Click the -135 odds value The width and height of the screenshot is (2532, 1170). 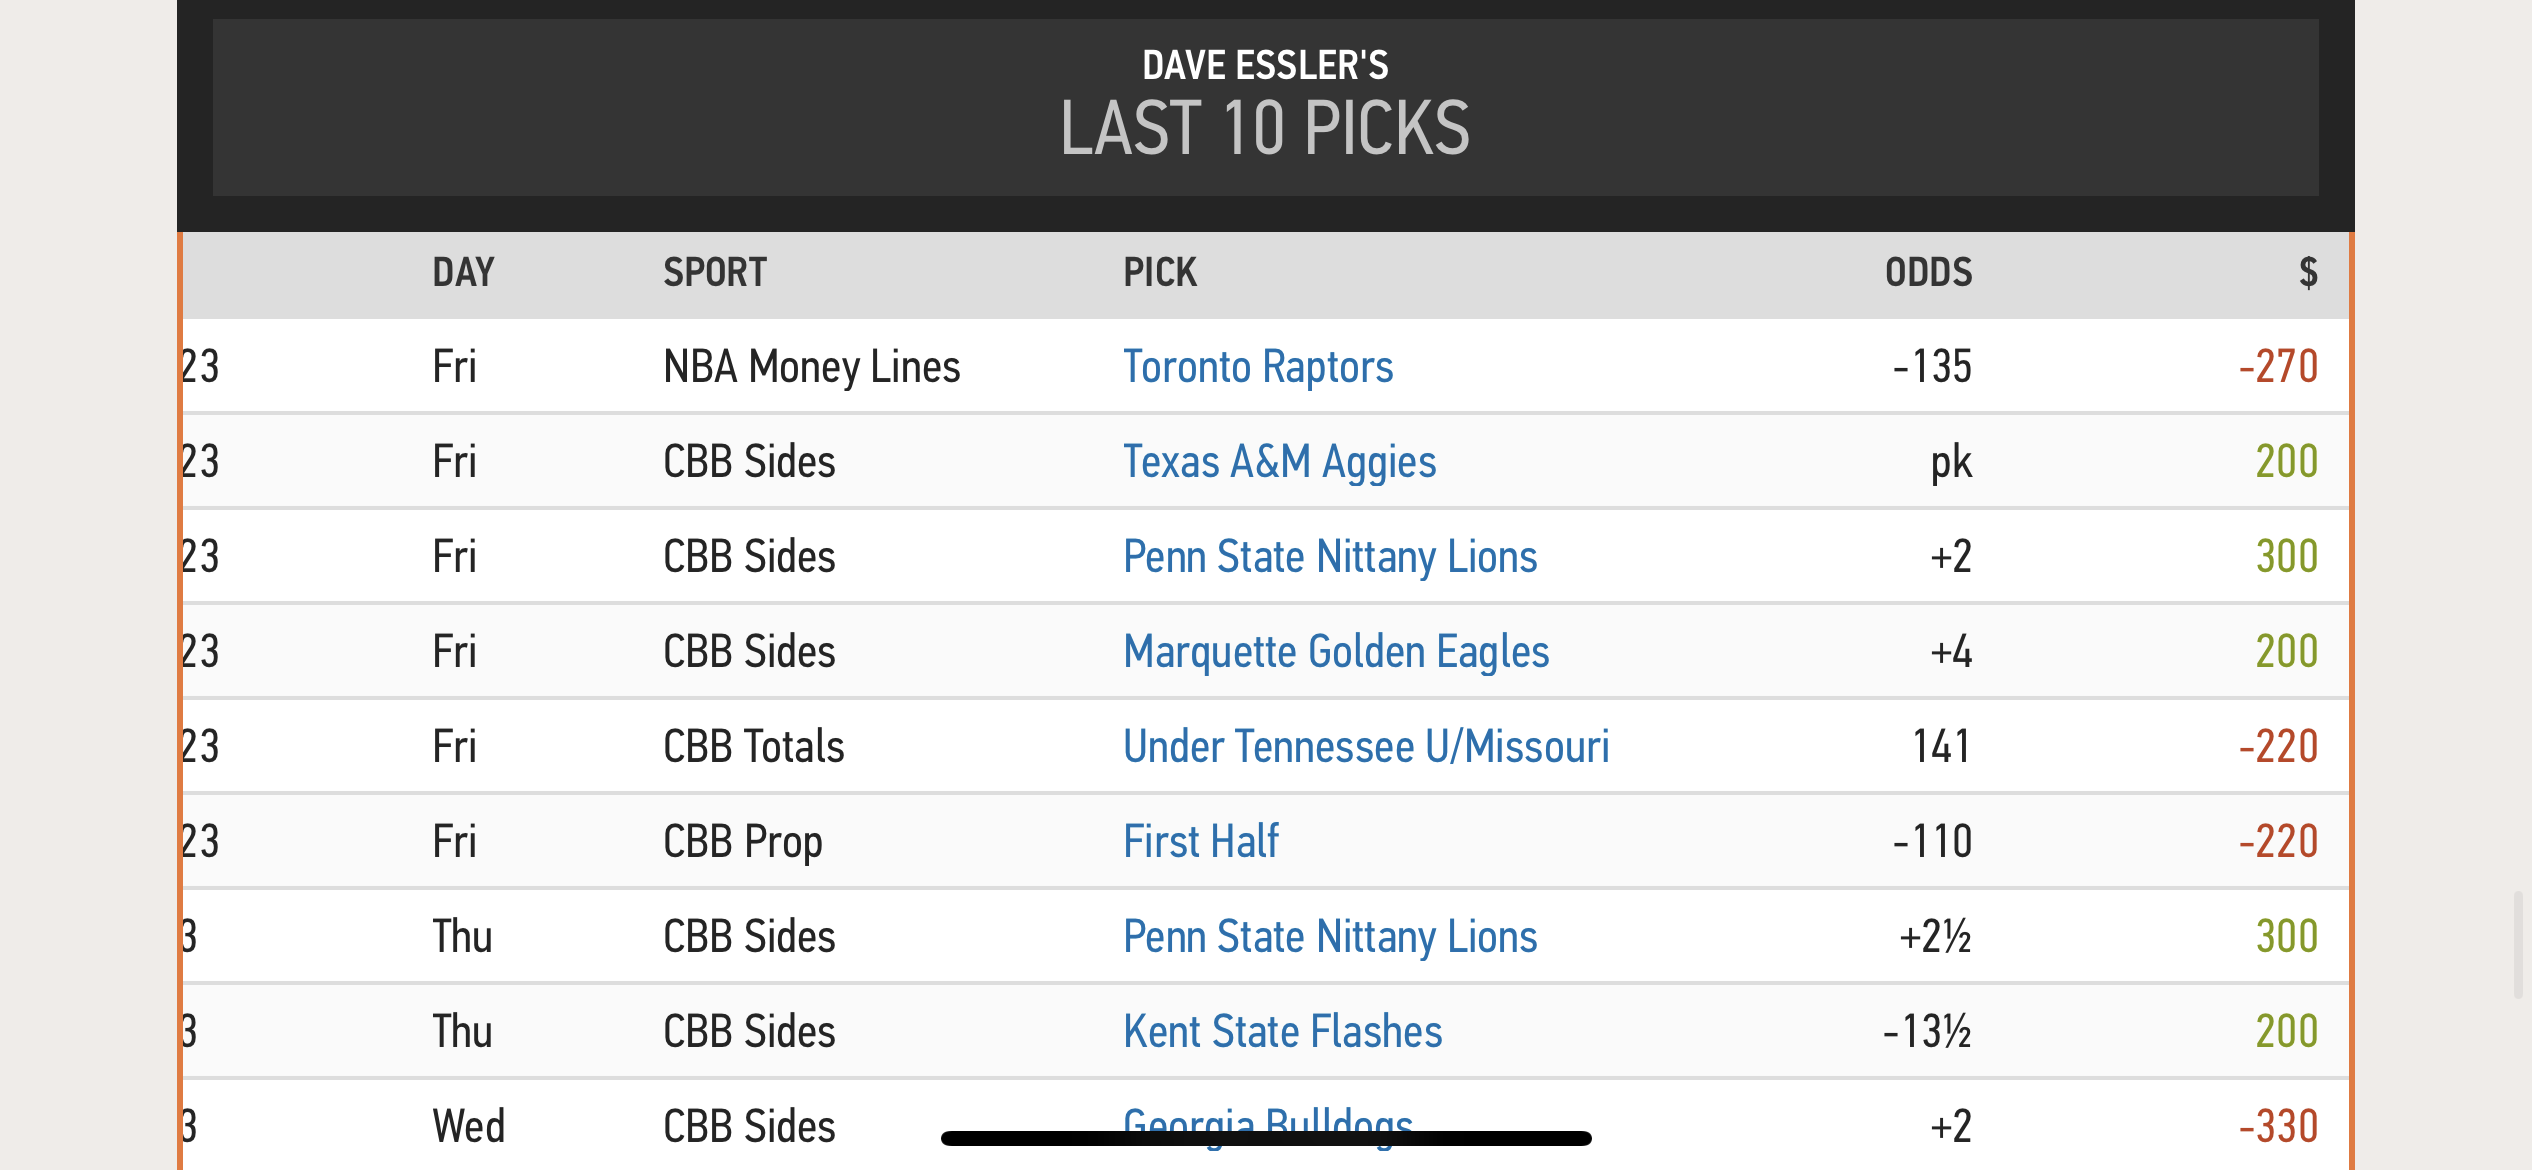pos(1931,367)
